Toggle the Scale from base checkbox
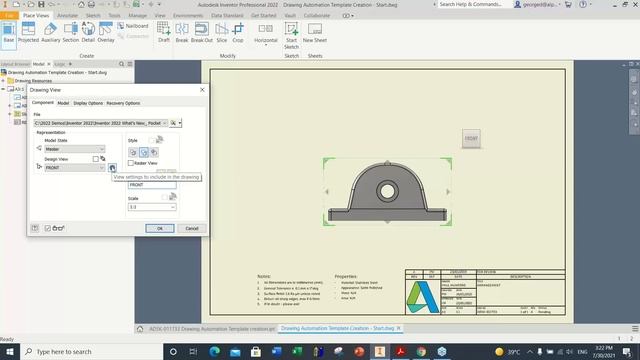The width and height of the screenshot is (640, 360). point(164,198)
